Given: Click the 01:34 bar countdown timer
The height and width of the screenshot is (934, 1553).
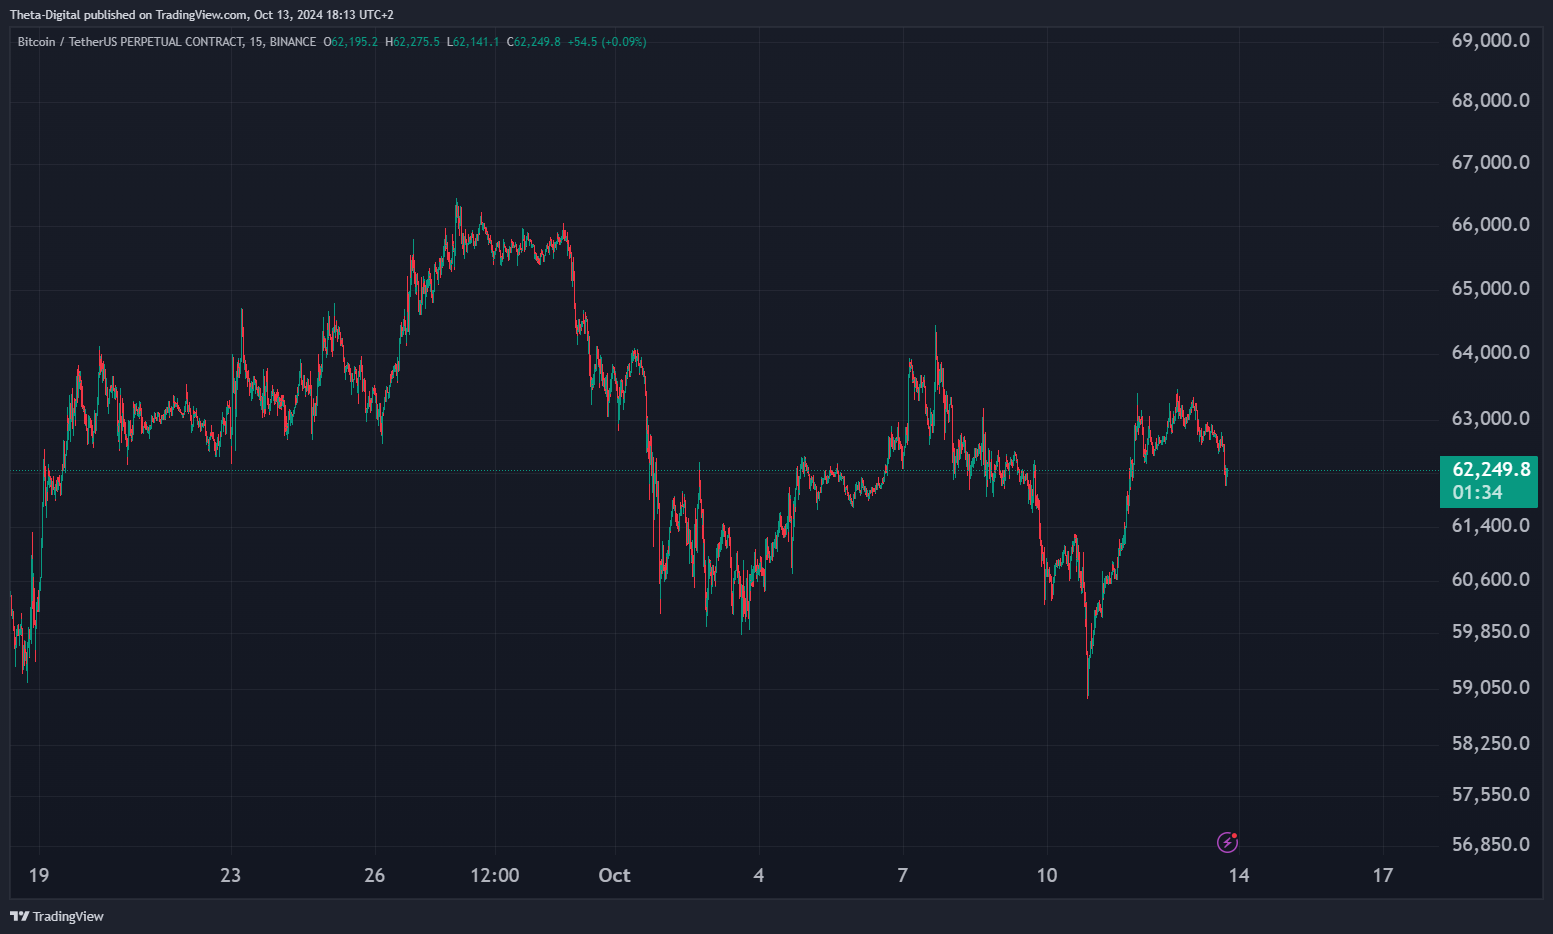Looking at the screenshot, I should coord(1477,492).
